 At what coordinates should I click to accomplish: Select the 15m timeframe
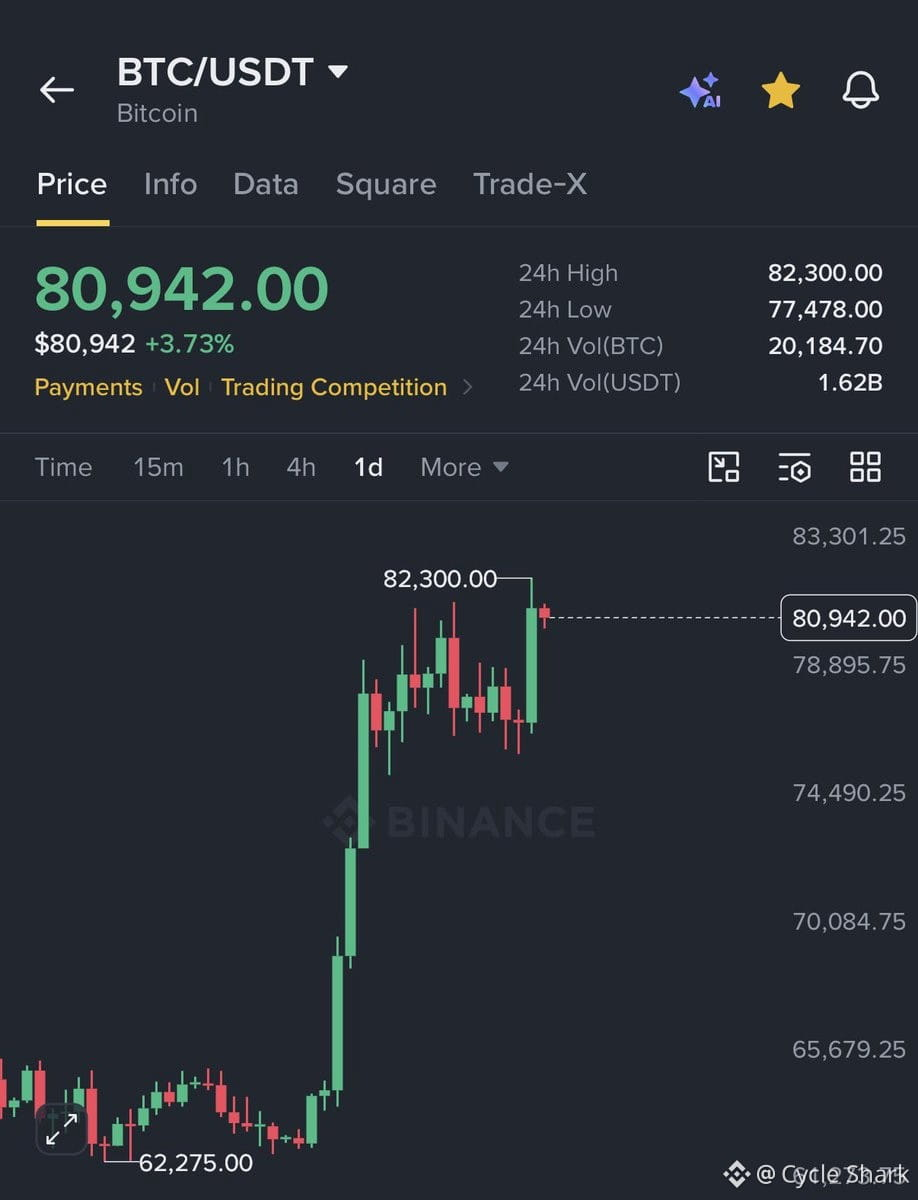pyautogui.click(x=158, y=467)
